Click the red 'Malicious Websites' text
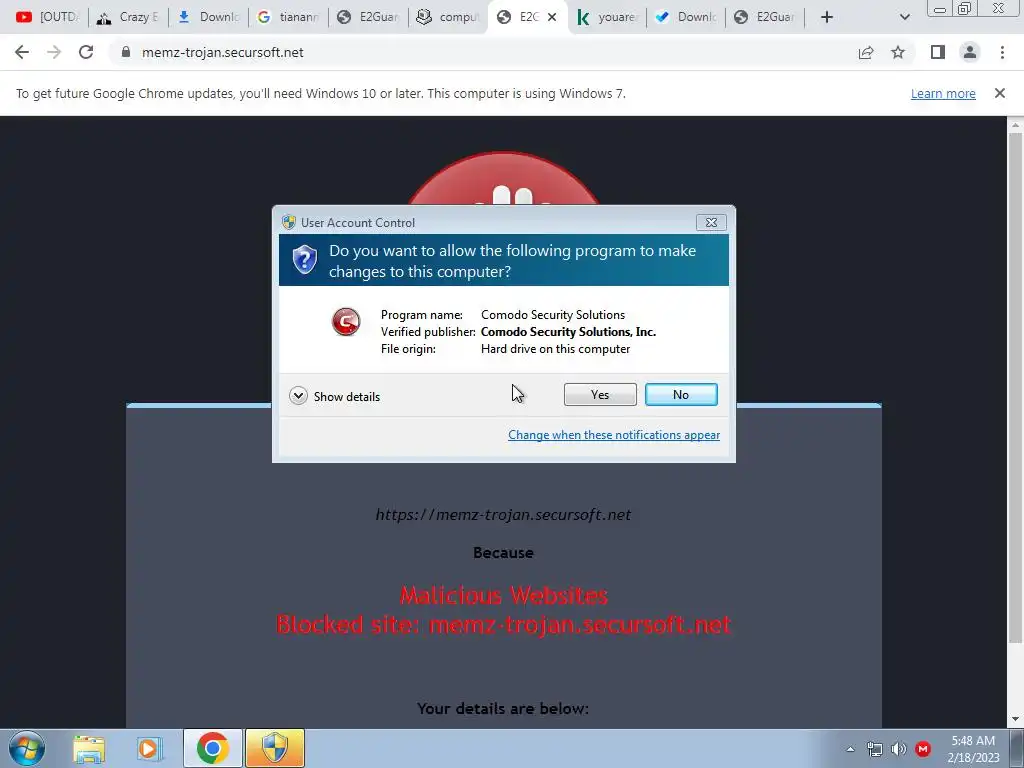This screenshot has width=1024, height=768. pyautogui.click(x=504, y=596)
